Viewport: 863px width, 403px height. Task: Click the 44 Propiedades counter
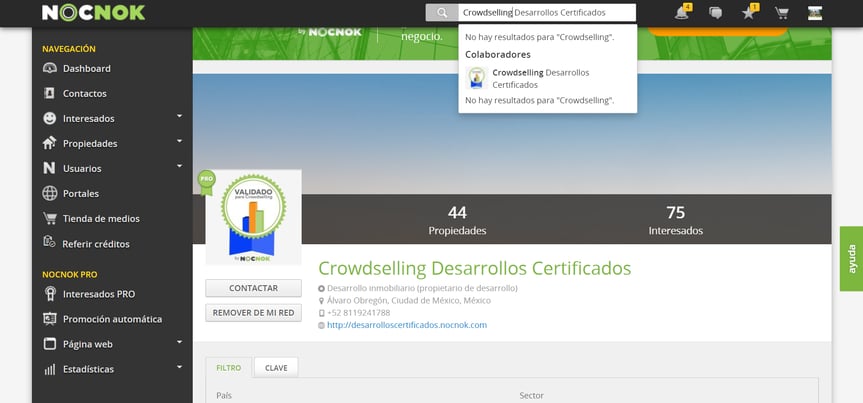[x=457, y=220]
